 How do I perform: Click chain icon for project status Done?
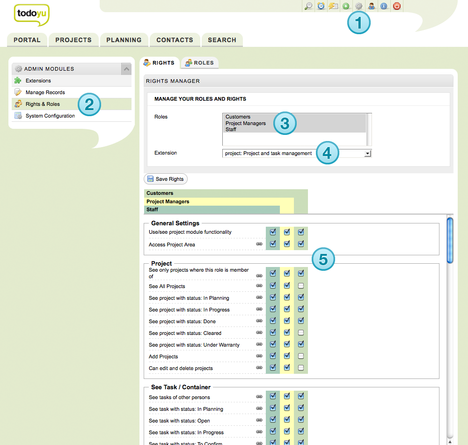259,321
